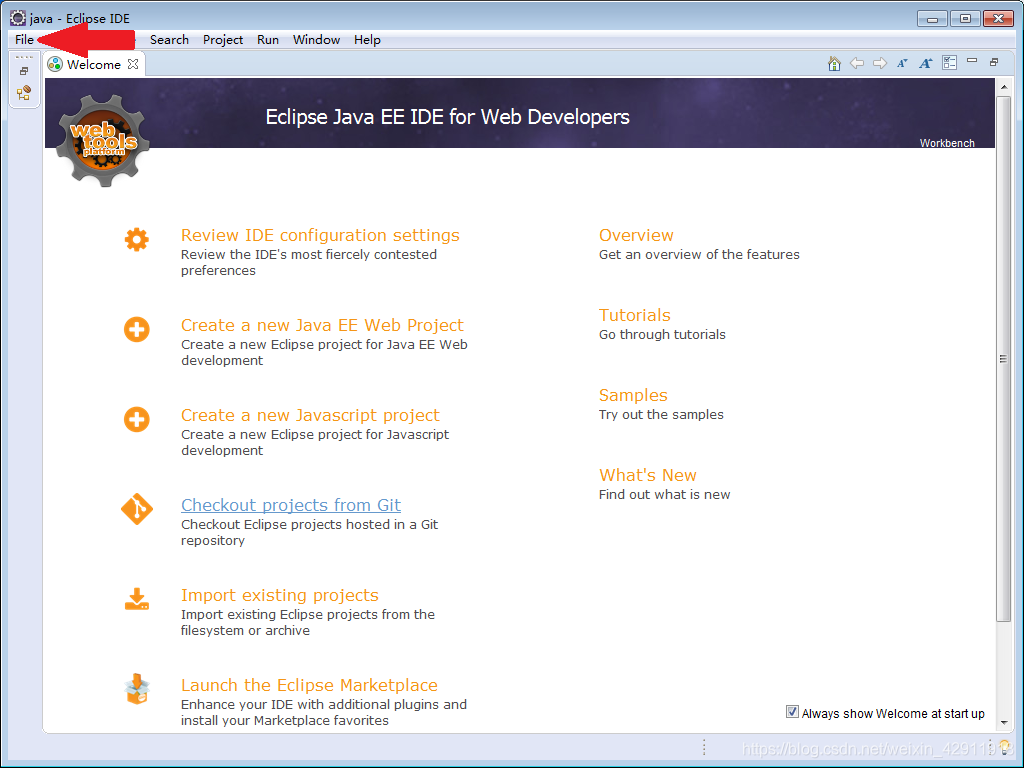
Task: Click the Restore icon in the left trim bar
Action: [24, 71]
